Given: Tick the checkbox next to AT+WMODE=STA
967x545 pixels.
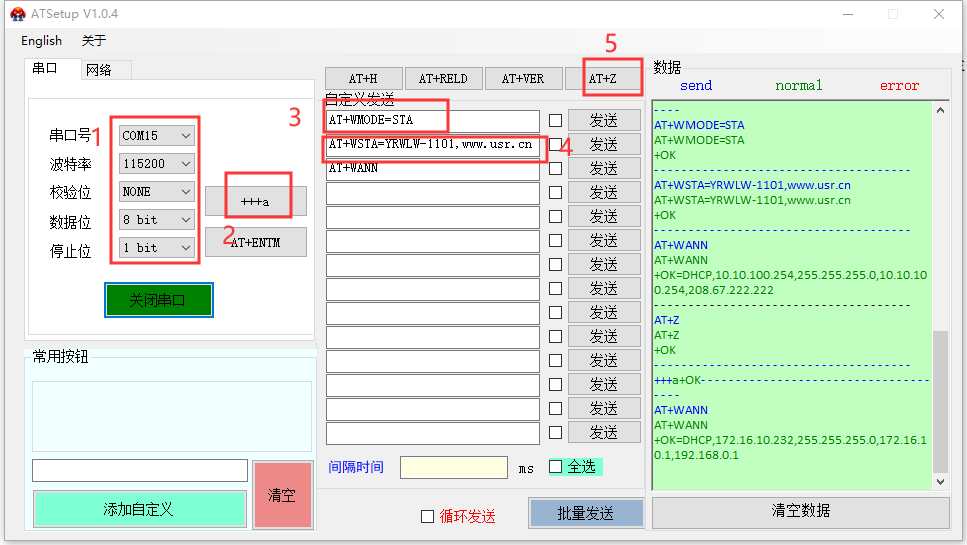Looking at the screenshot, I should [555, 120].
